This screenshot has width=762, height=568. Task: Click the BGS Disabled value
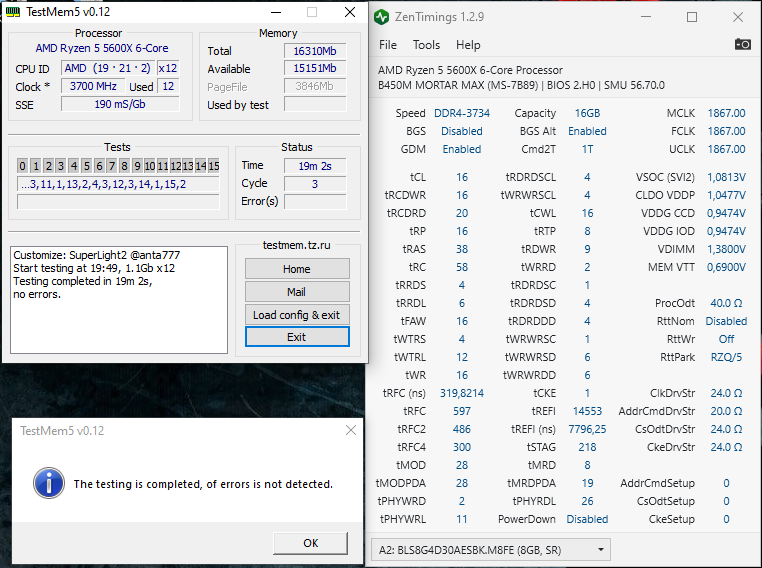point(462,131)
